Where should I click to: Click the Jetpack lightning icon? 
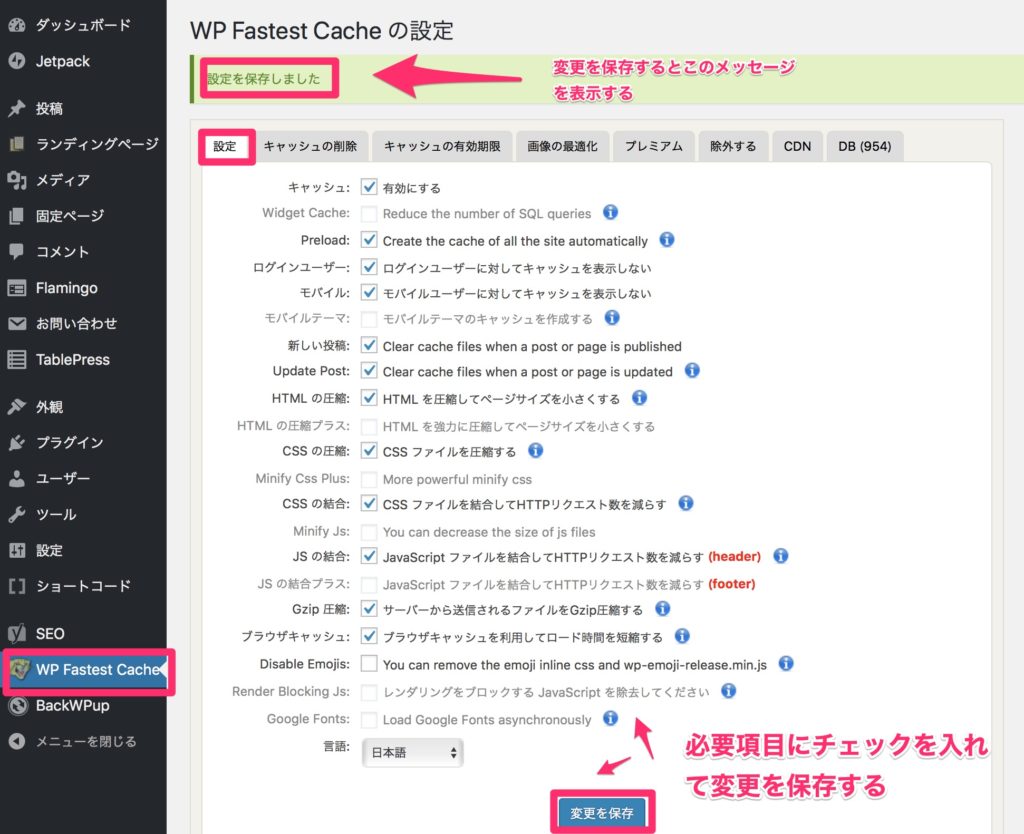tap(17, 61)
